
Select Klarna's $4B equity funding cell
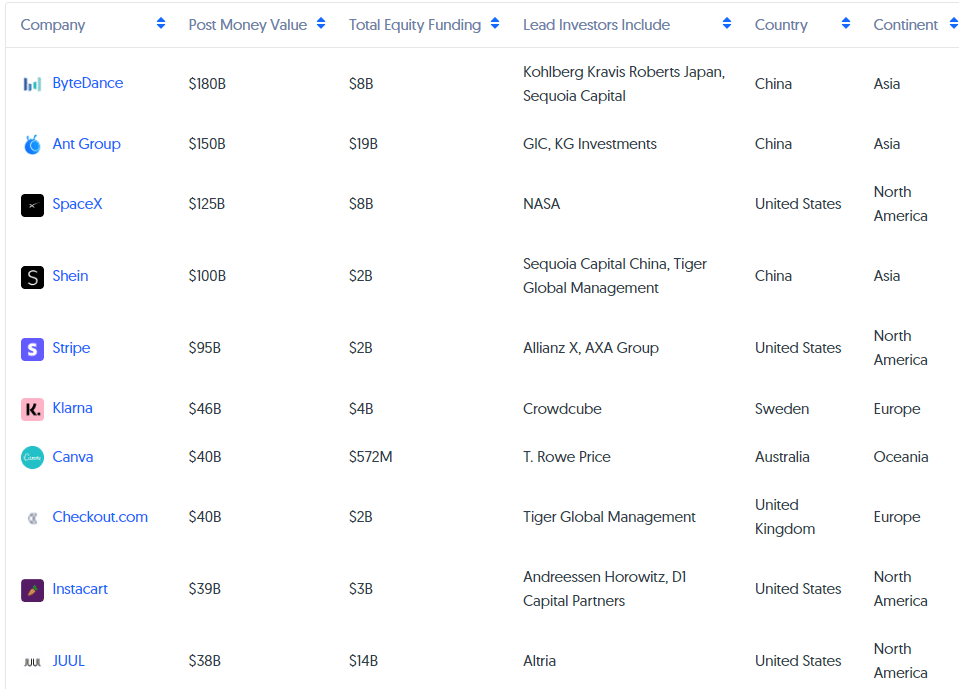(x=361, y=408)
